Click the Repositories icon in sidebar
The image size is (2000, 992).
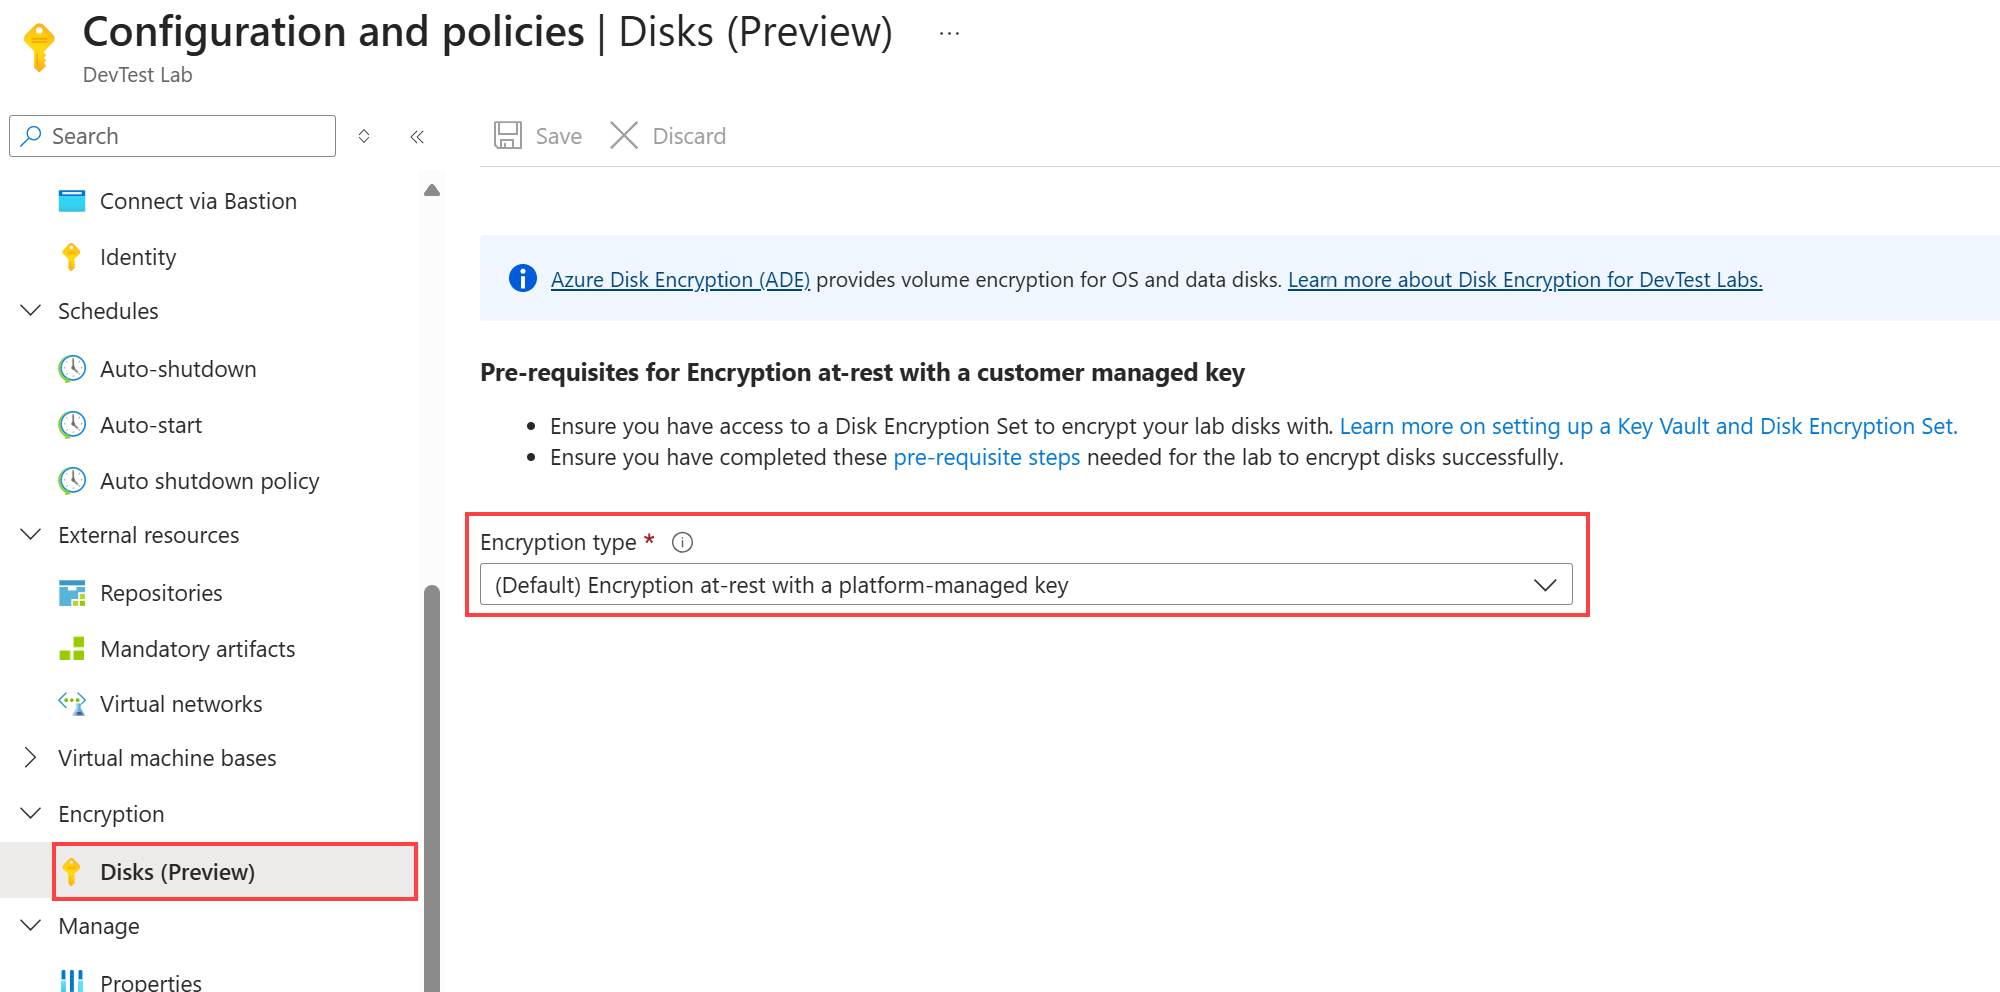point(72,593)
